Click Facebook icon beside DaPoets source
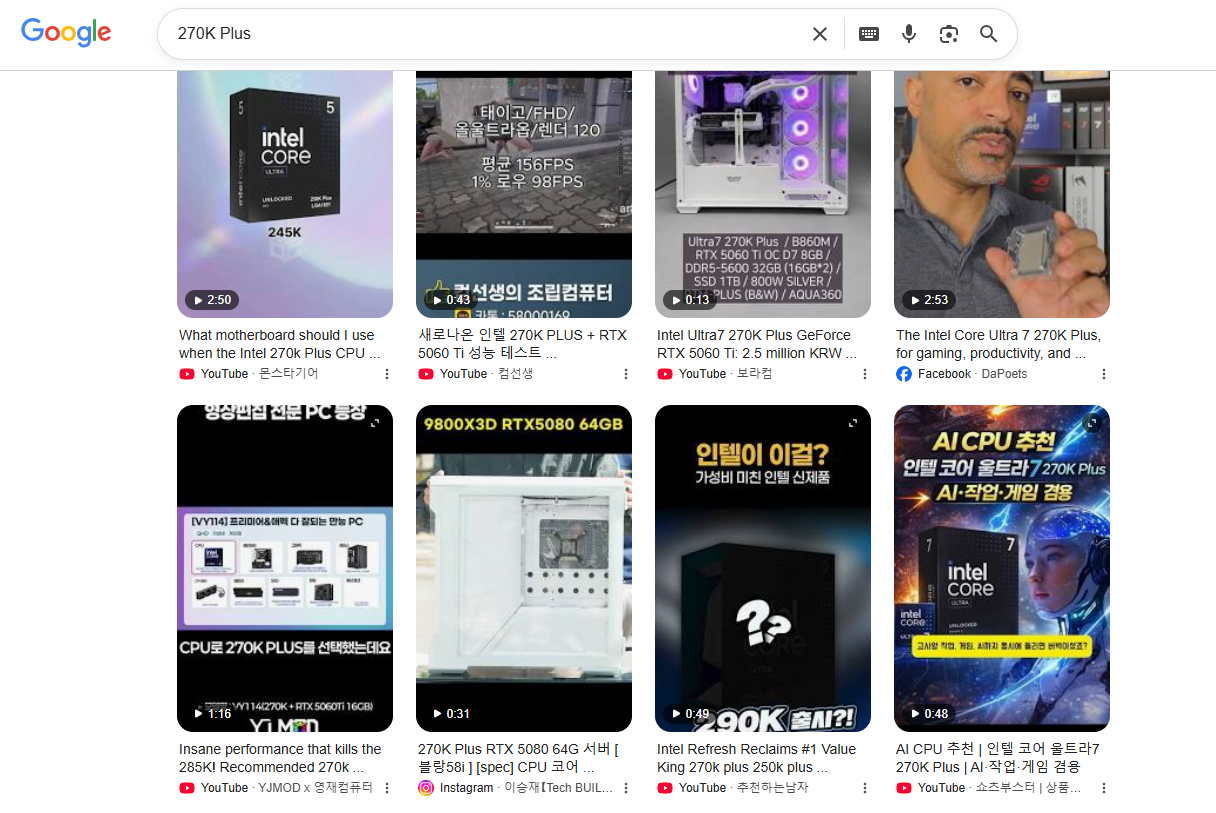This screenshot has width=1216, height=813. coord(904,374)
